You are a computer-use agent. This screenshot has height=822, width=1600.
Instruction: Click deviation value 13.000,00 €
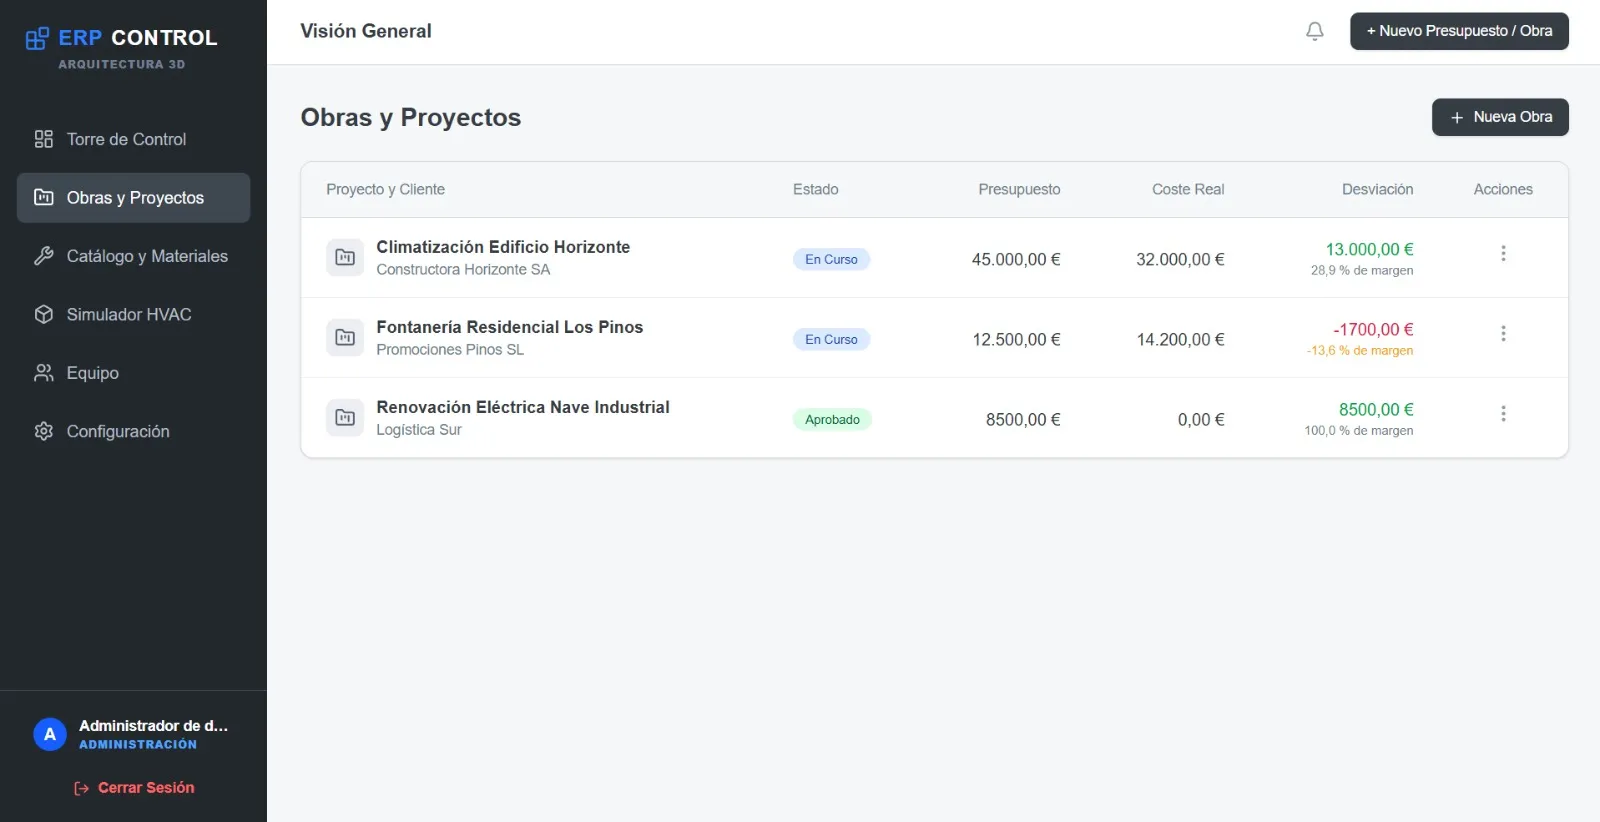click(1369, 249)
